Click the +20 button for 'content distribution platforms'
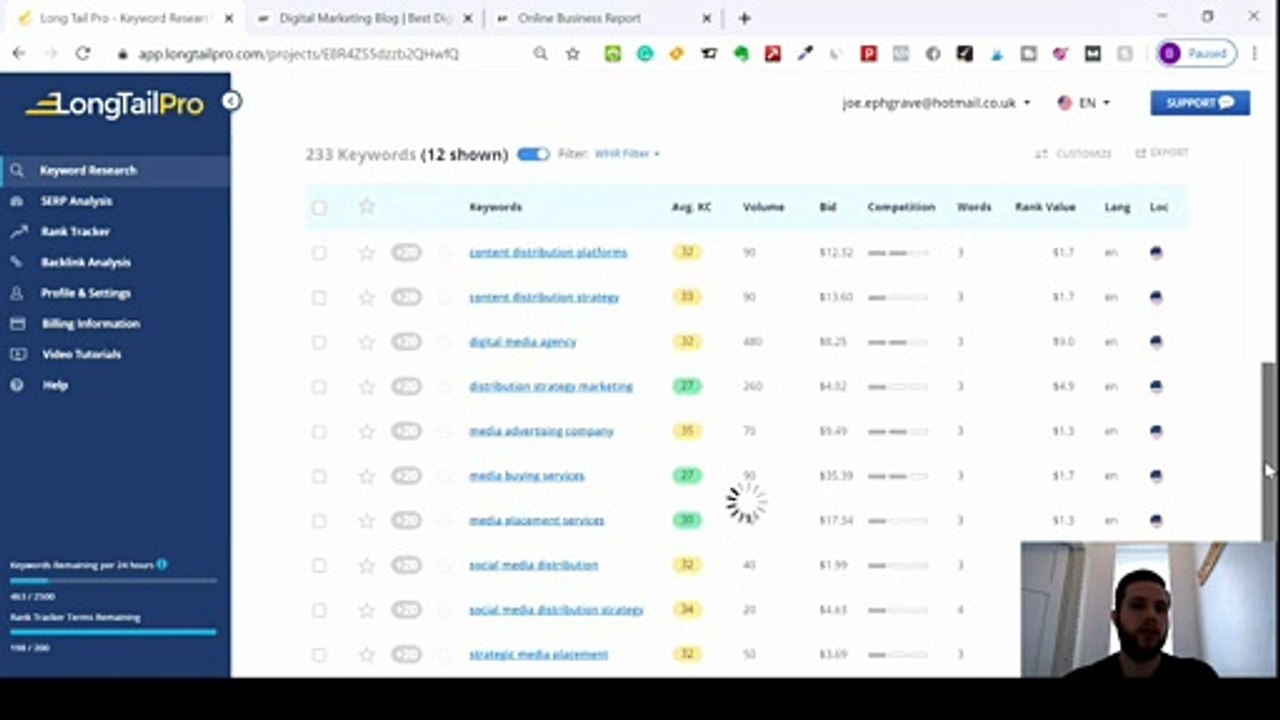Viewport: 1280px width, 720px height. point(406,253)
